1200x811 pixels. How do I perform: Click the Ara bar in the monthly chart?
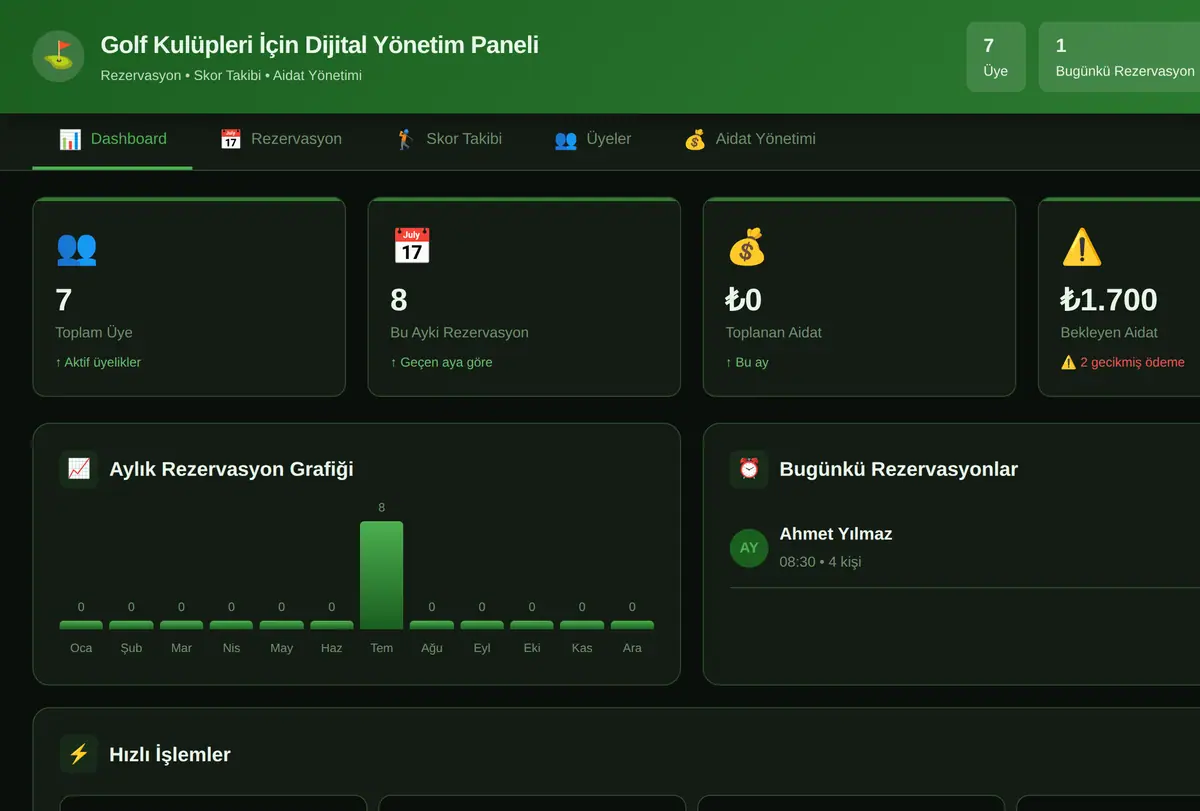tap(632, 625)
